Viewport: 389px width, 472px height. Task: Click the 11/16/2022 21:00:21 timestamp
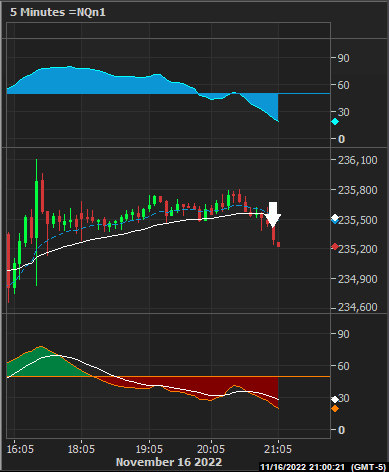tap(302, 467)
